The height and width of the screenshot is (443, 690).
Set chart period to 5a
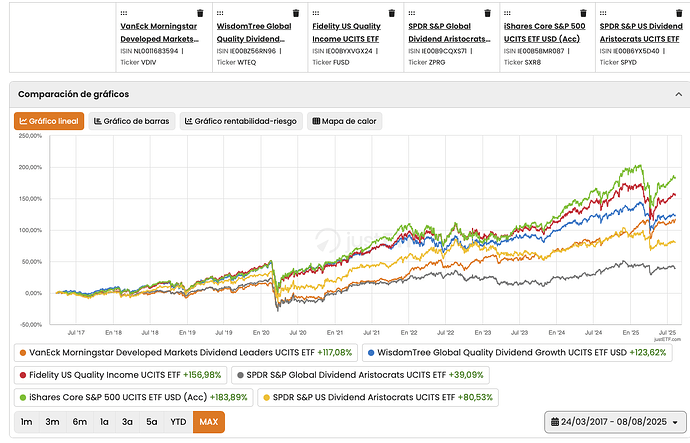pos(151,422)
